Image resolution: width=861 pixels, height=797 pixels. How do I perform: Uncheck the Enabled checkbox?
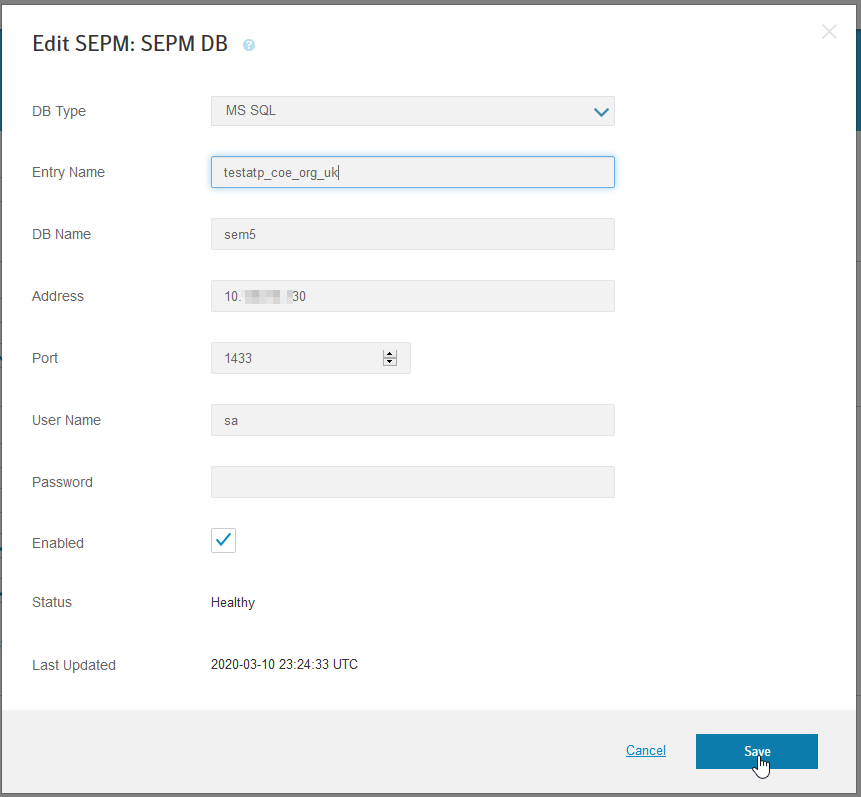(223, 540)
